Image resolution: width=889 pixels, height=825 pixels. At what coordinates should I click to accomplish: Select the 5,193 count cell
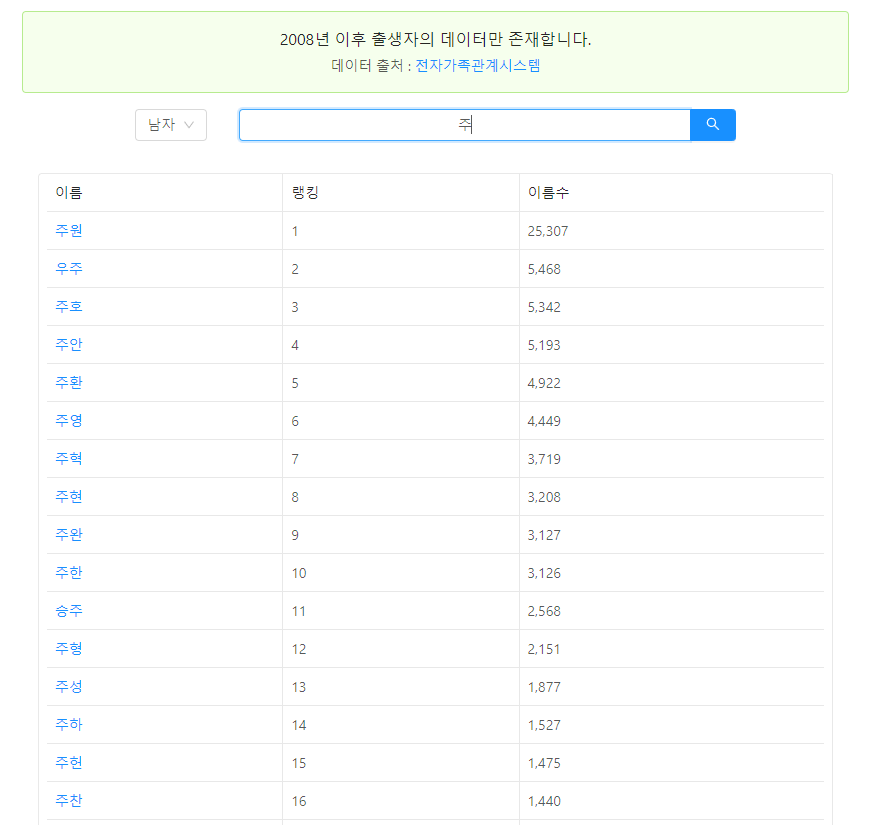[x=671, y=345]
